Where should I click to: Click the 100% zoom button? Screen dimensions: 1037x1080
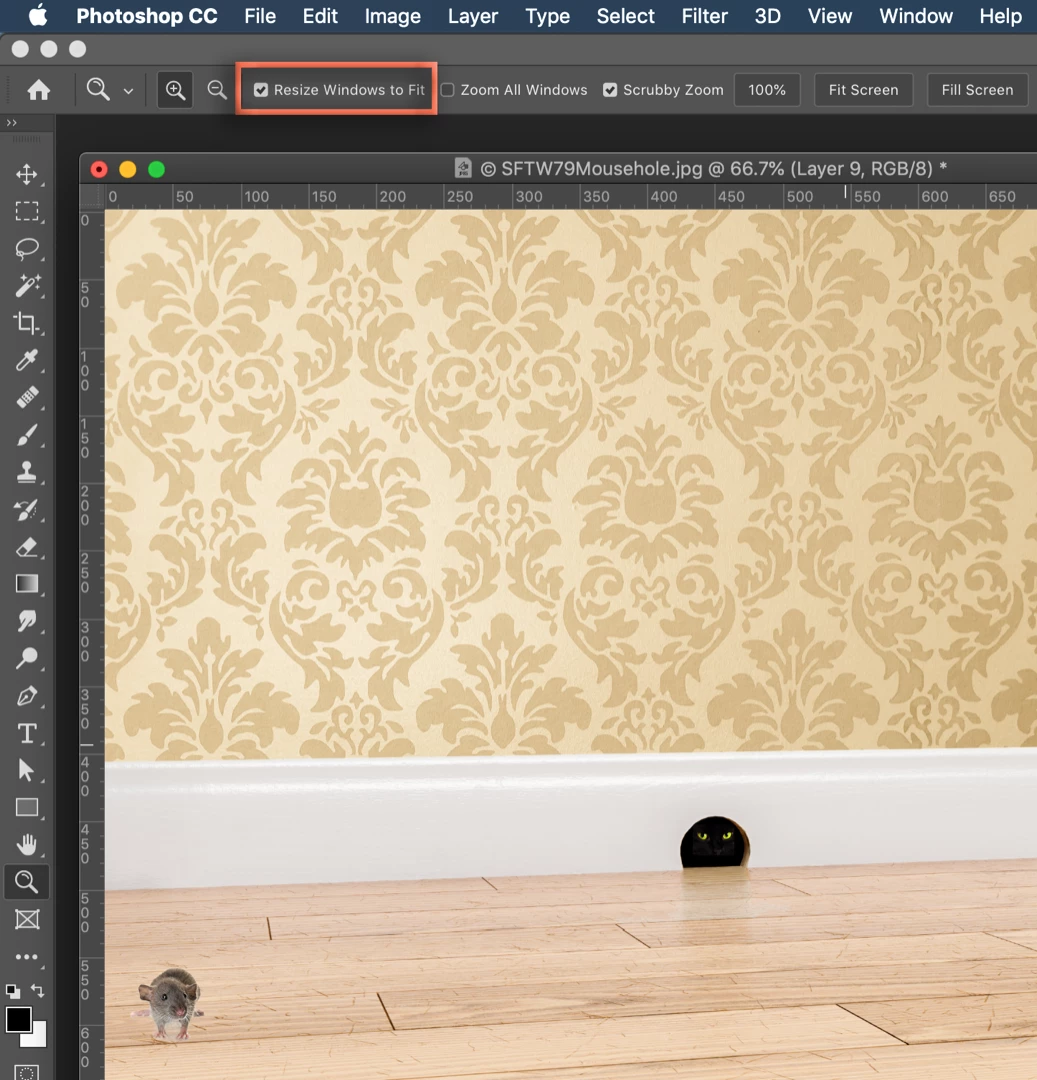click(767, 90)
